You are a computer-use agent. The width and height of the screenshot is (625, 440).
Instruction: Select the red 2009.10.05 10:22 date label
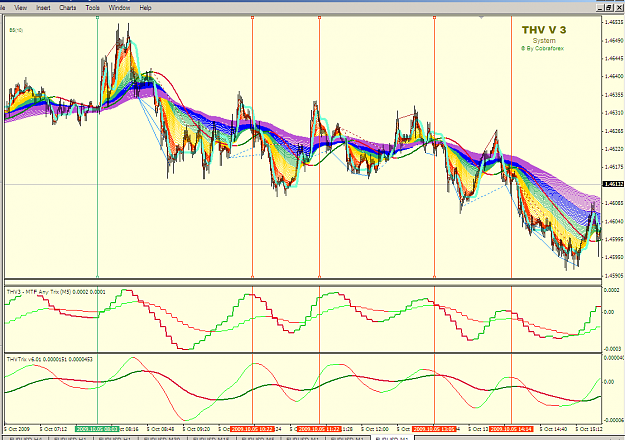tap(252, 429)
